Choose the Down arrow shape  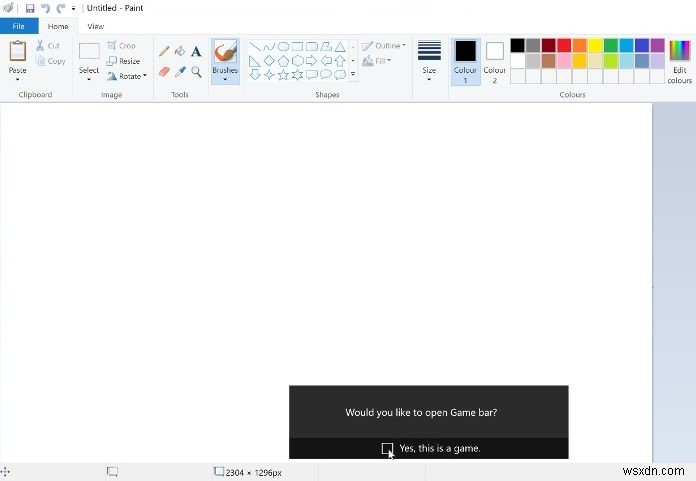pos(255,75)
